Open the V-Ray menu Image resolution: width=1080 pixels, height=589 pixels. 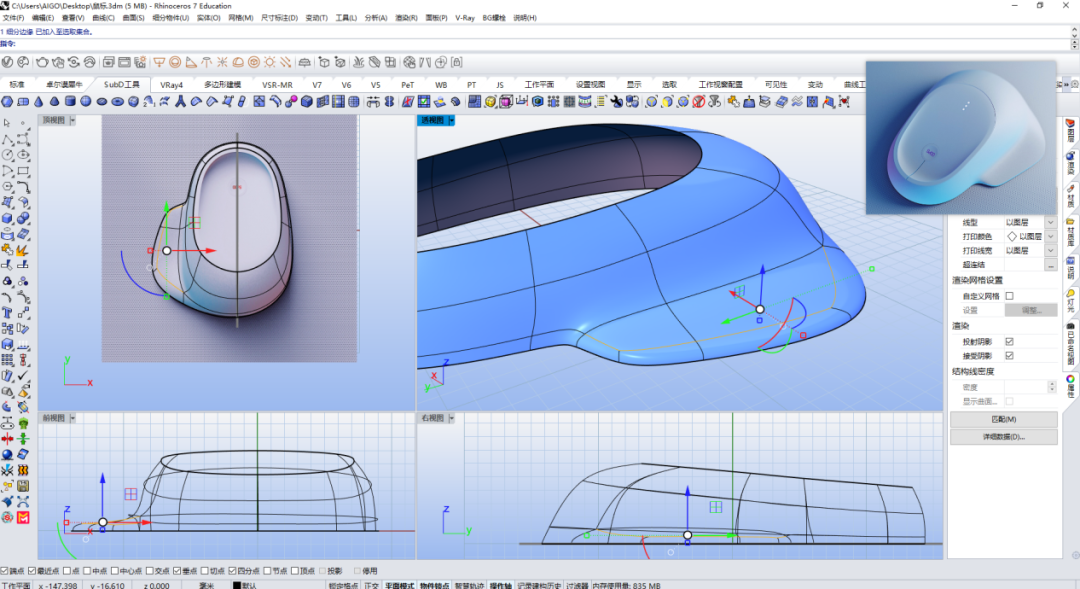click(x=464, y=18)
